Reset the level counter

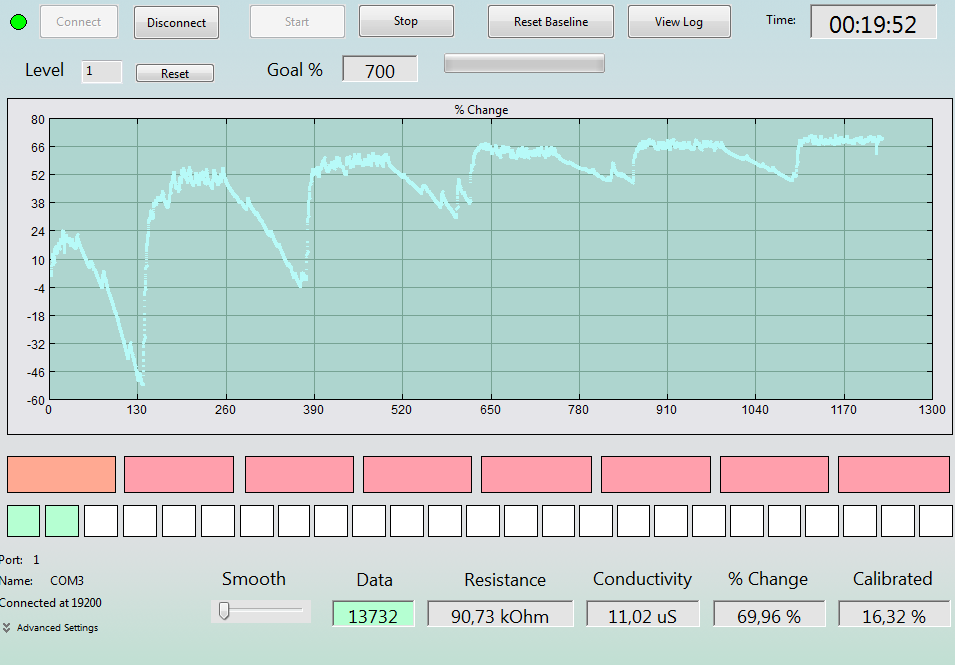(x=175, y=73)
